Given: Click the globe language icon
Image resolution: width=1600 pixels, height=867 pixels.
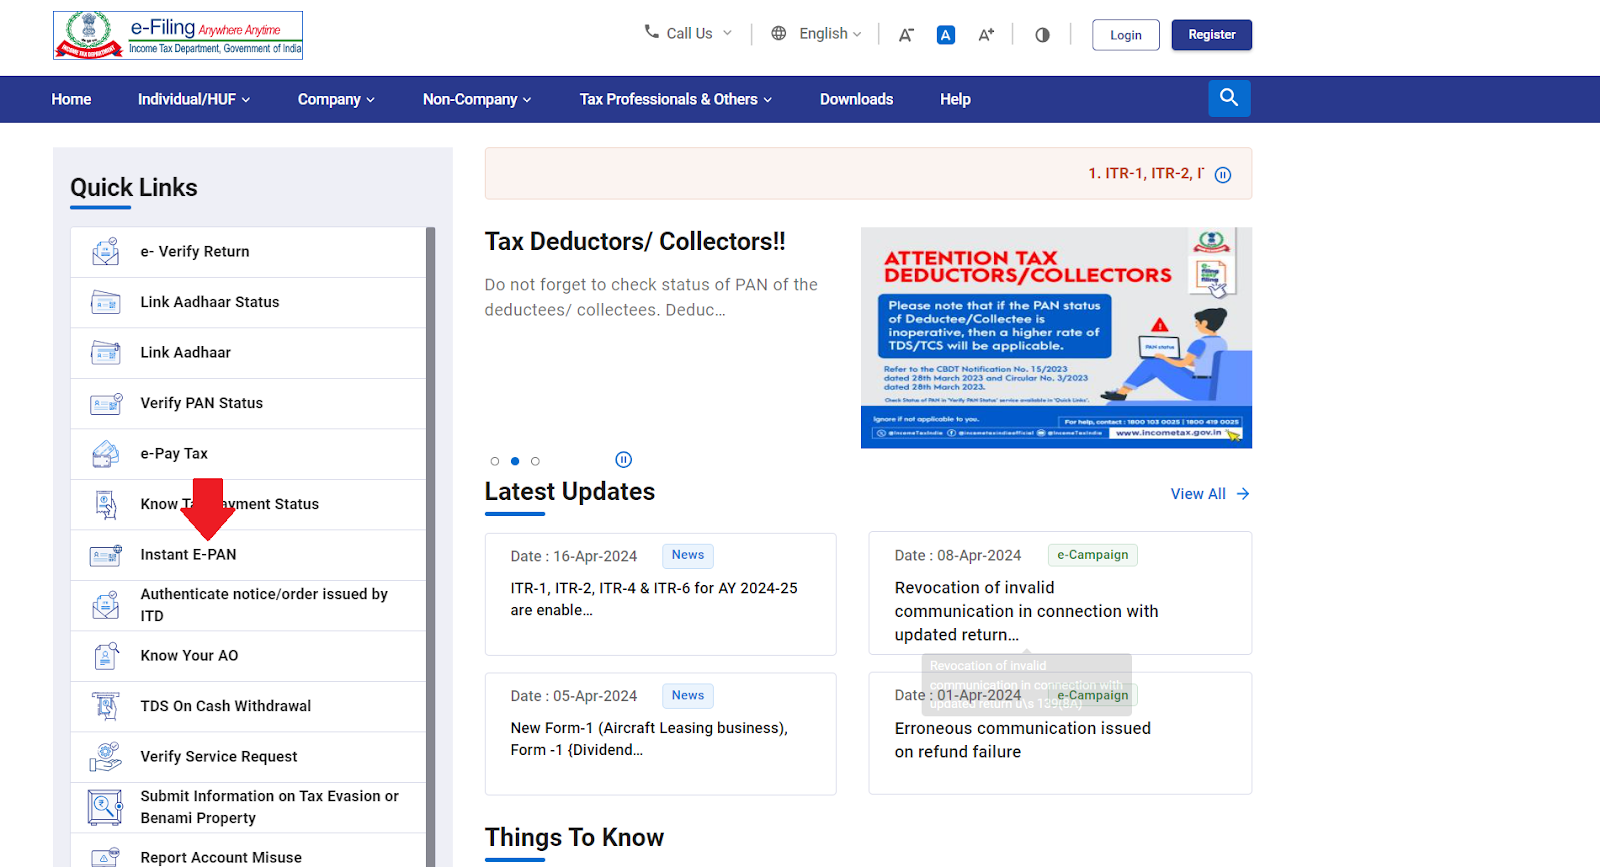Looking at the screenshot, I should point(779,33).
